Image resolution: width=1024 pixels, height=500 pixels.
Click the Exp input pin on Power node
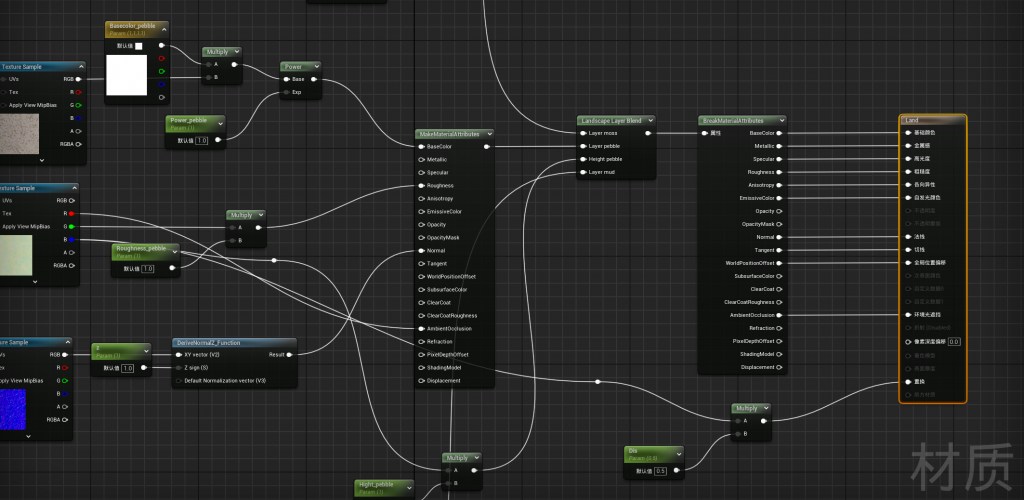[x=285, y=93]
